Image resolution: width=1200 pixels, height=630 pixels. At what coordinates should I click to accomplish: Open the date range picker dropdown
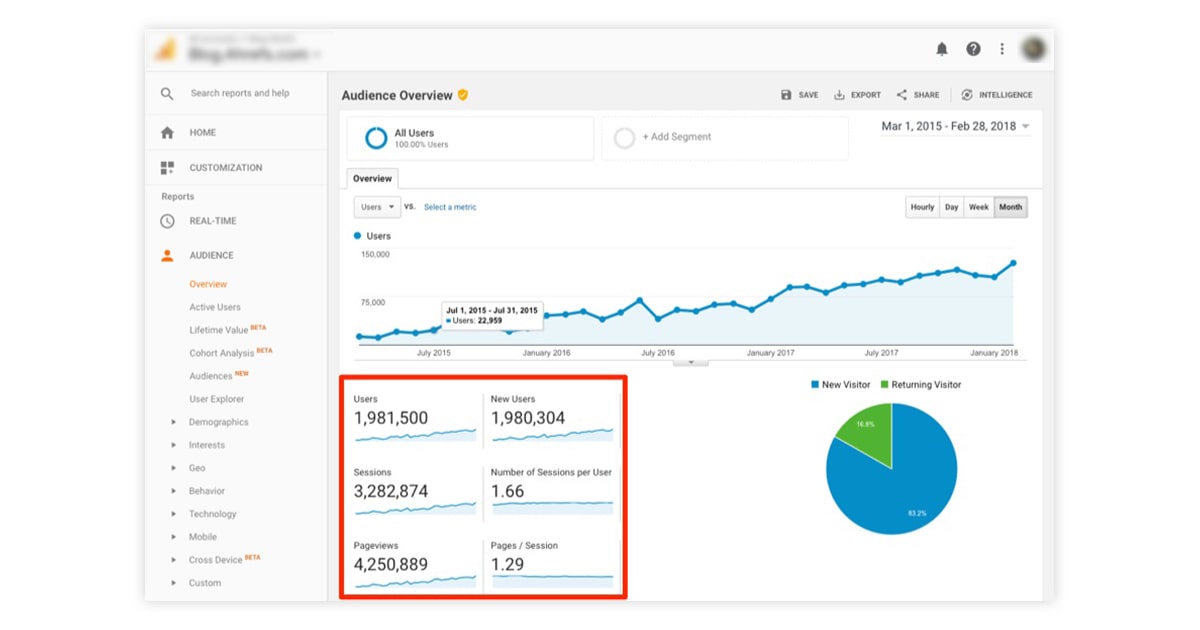pyautogui.click(x=955, y=127)
